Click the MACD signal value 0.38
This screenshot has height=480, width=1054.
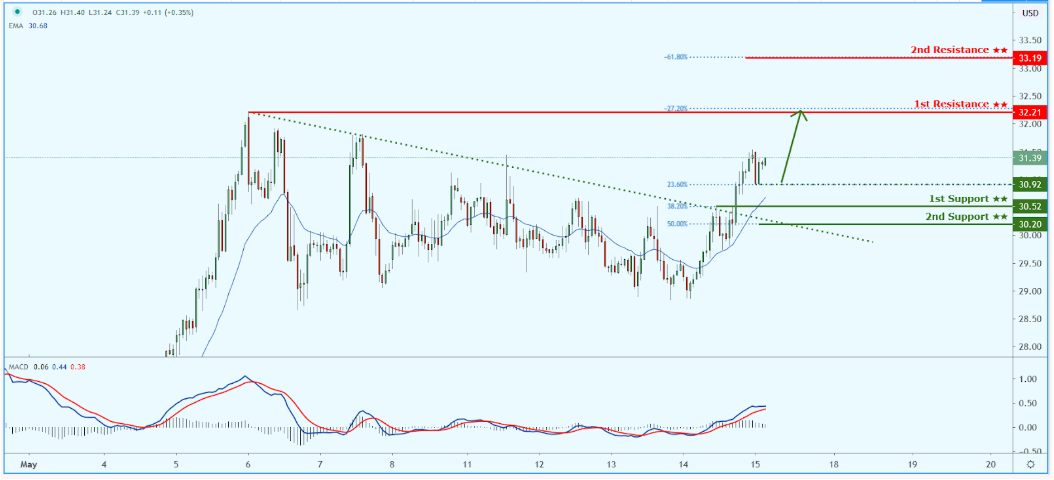77,367
